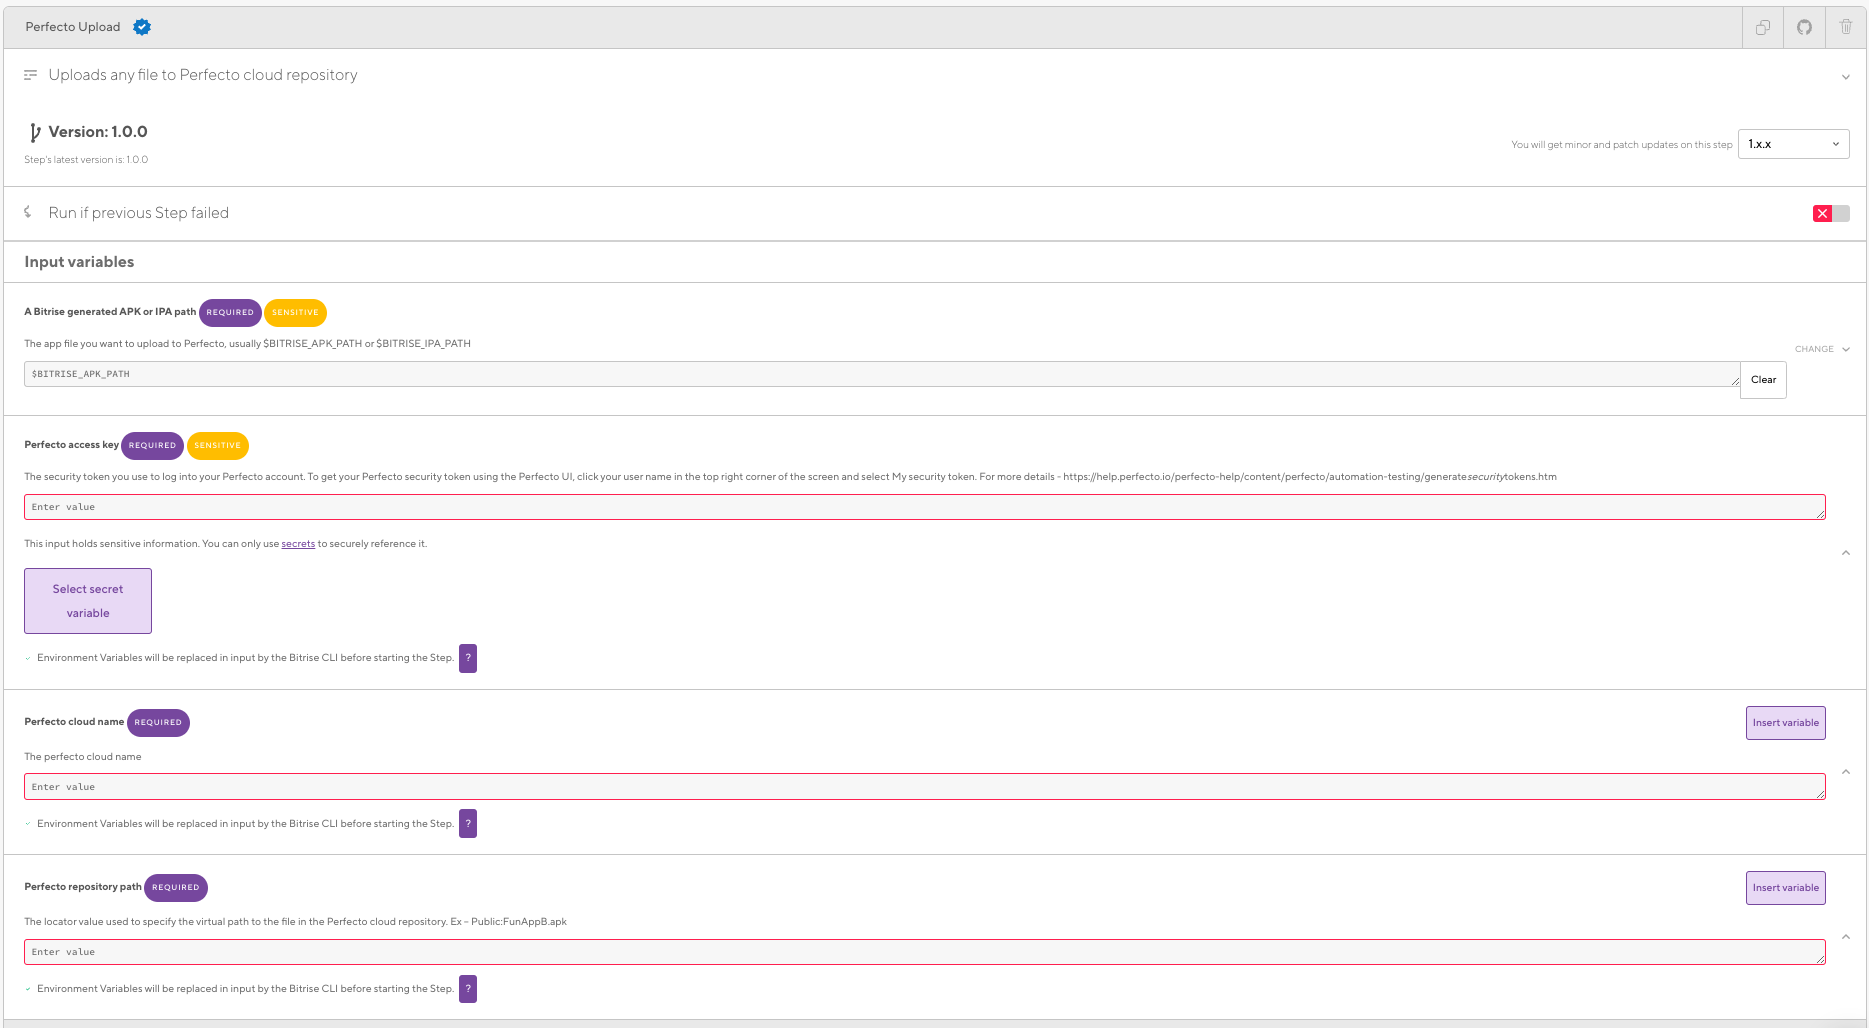Insert variable for Perfecto repository path
1869x1028 pixels.
pyautogui.click(x=1785, y=888)
